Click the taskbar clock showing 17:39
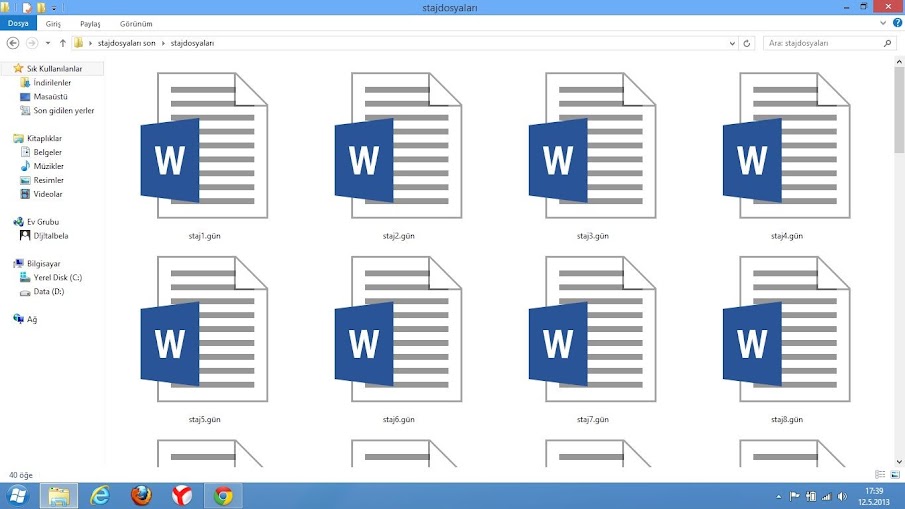Image resolution: width=905 pixels, height=509 pixels. click(x=874, y=496)
